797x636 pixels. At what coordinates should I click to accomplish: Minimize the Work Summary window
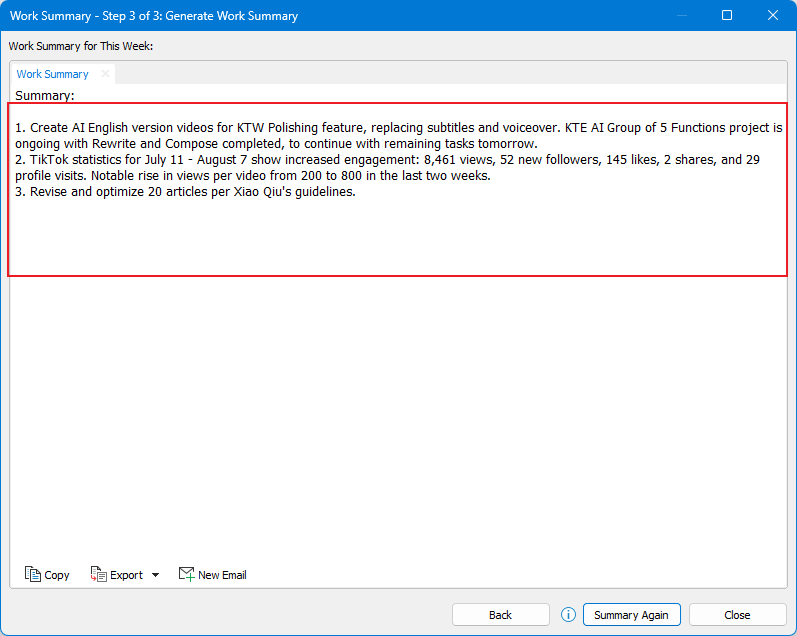click(x=682, y=15)
